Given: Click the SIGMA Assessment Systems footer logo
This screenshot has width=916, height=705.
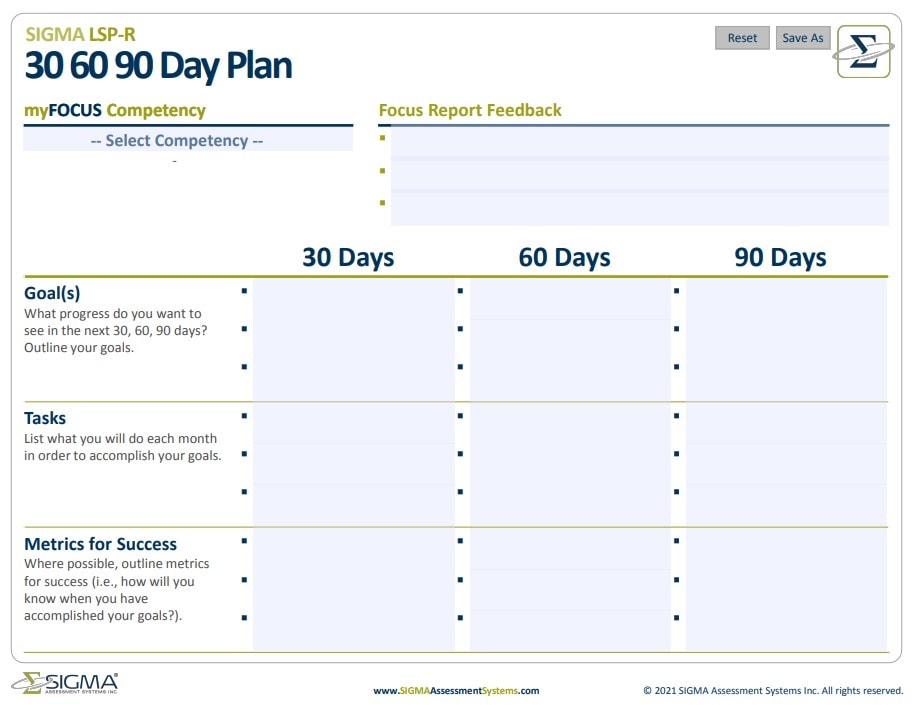Looking at the screenshot, I should click(66, 684).
